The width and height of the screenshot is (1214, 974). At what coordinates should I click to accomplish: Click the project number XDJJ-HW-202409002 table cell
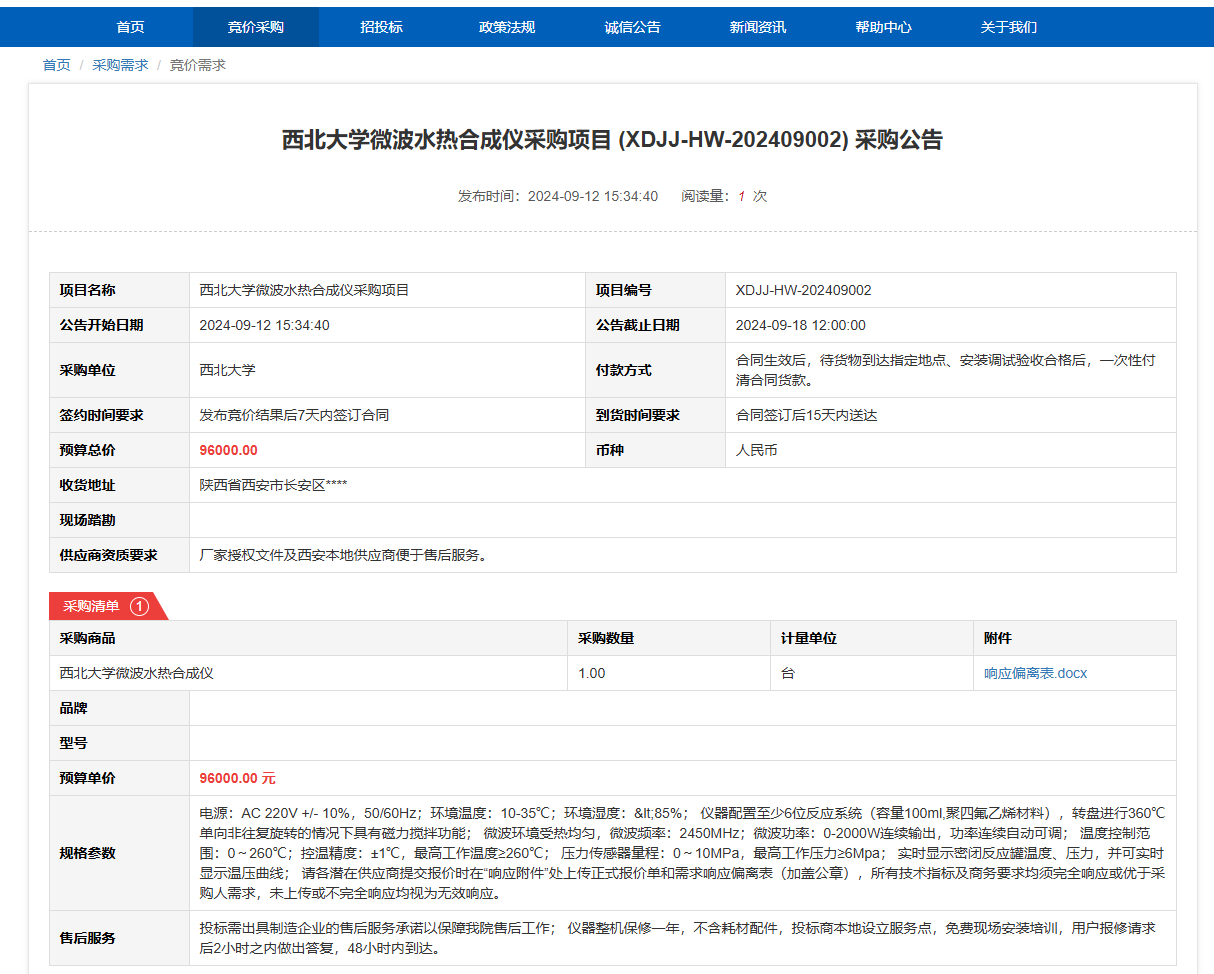803,290
